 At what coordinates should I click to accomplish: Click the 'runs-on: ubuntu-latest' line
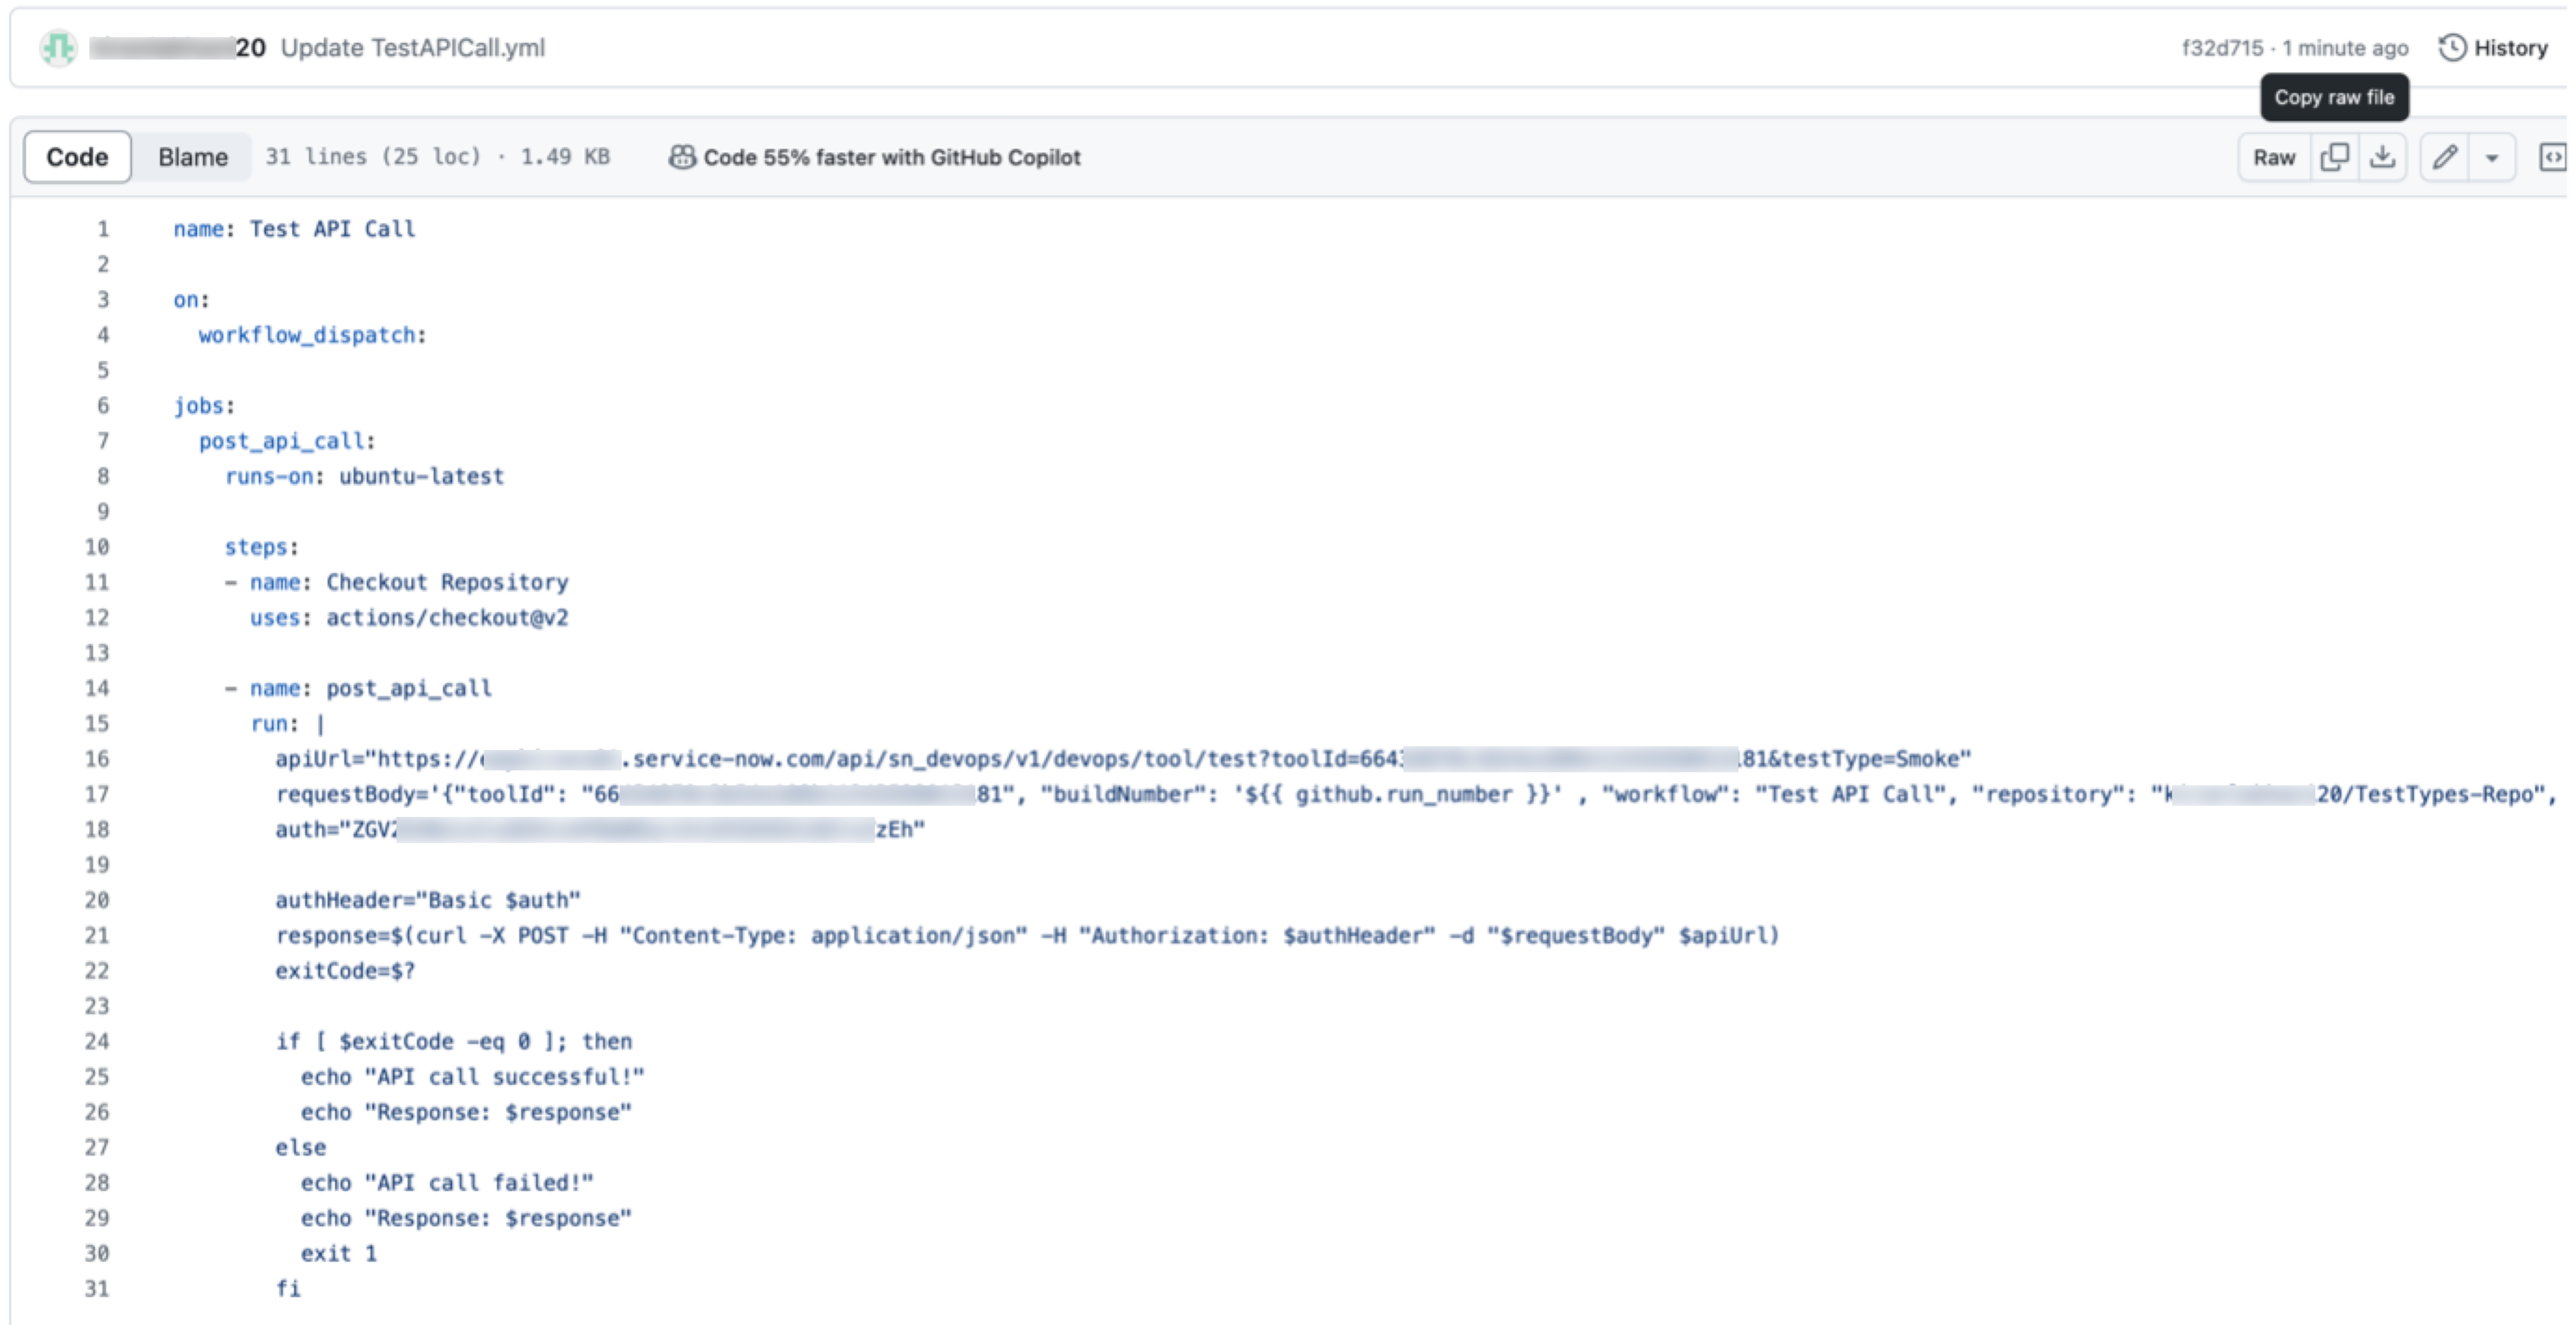point(364,476)
